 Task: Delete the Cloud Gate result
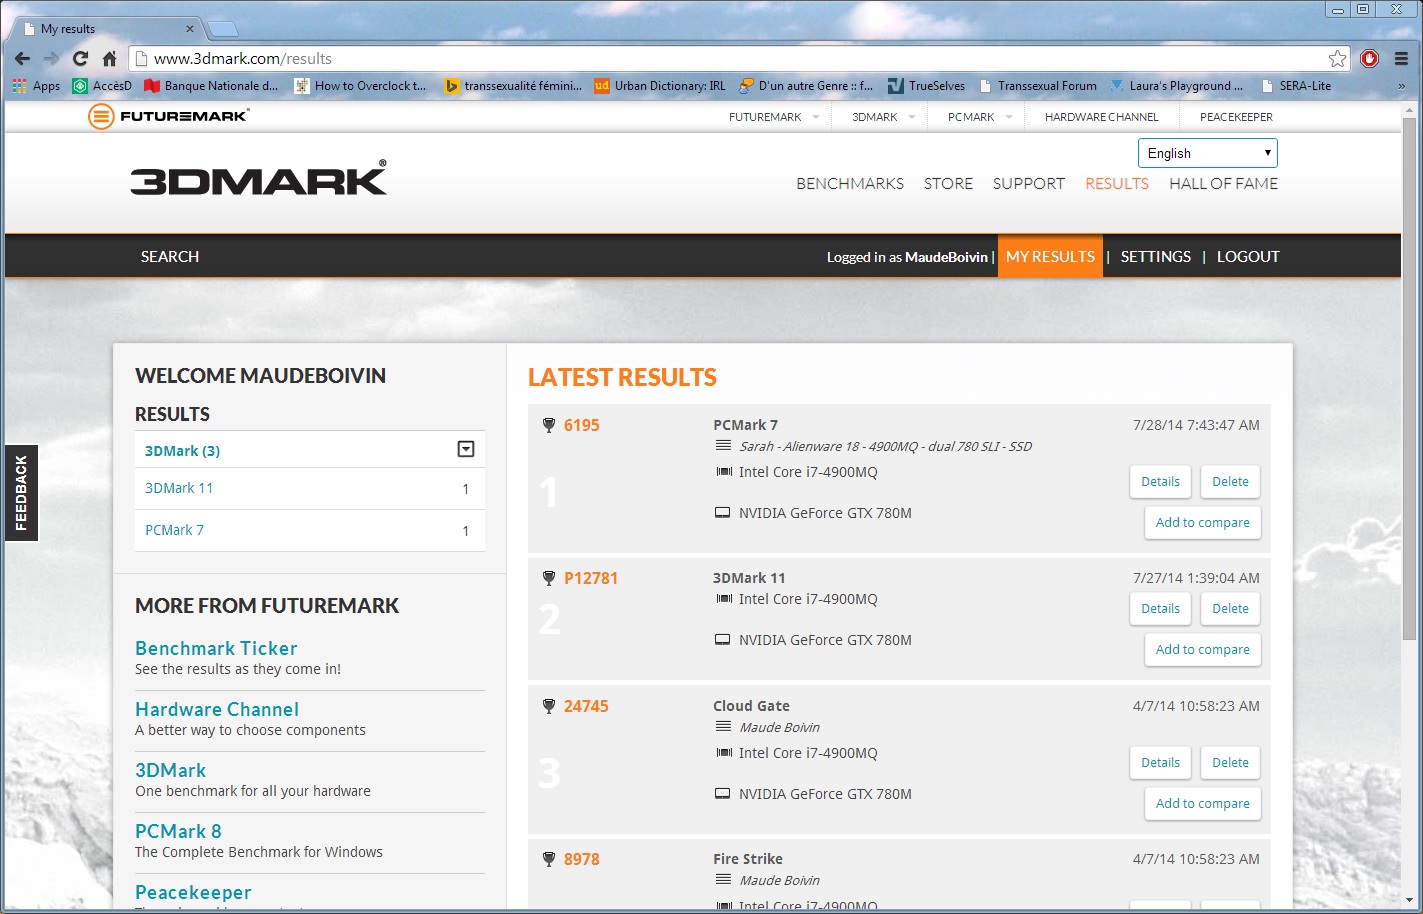click(x=1230, y=763)
